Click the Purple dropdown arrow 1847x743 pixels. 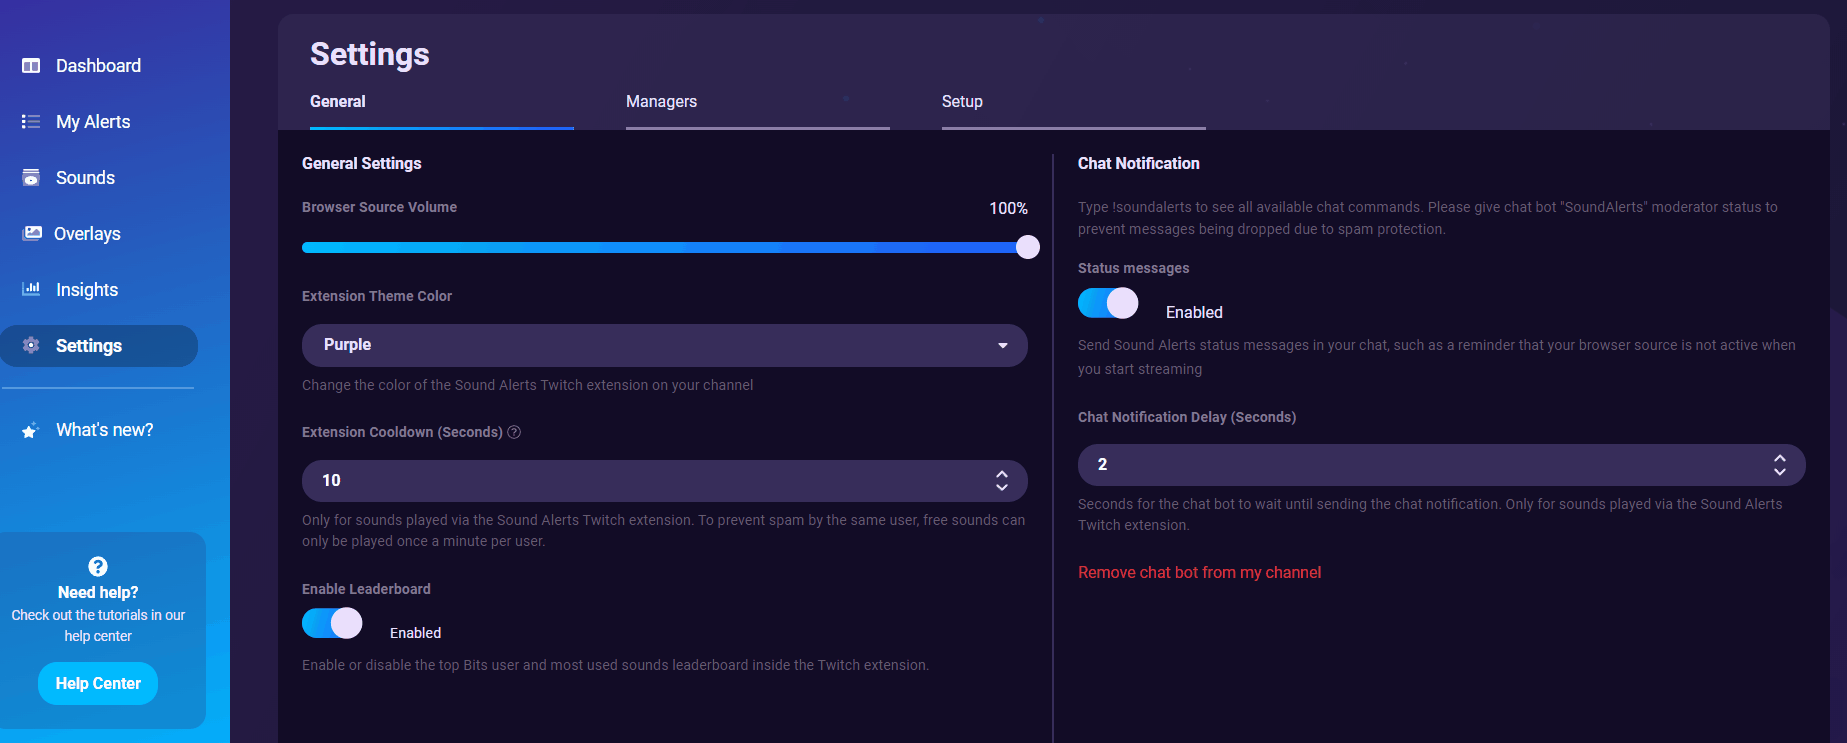coord(1003,346)
